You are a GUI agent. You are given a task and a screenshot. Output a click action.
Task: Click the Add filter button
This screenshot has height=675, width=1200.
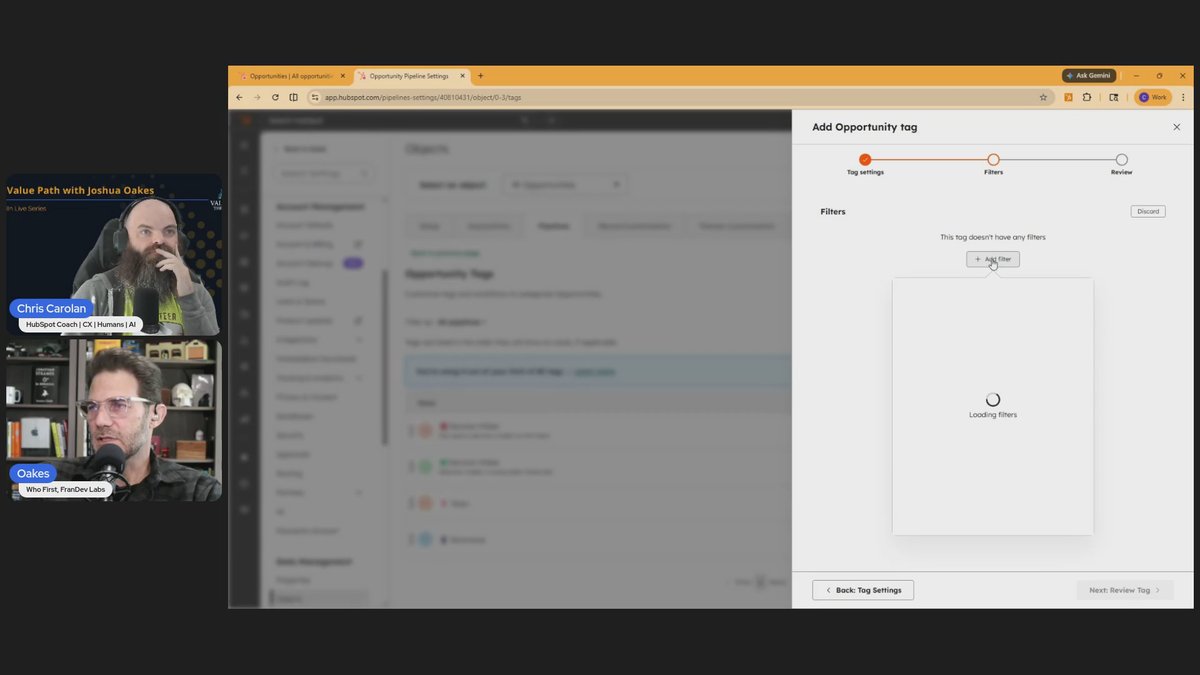pyautogui.click(x=993, y=259)
